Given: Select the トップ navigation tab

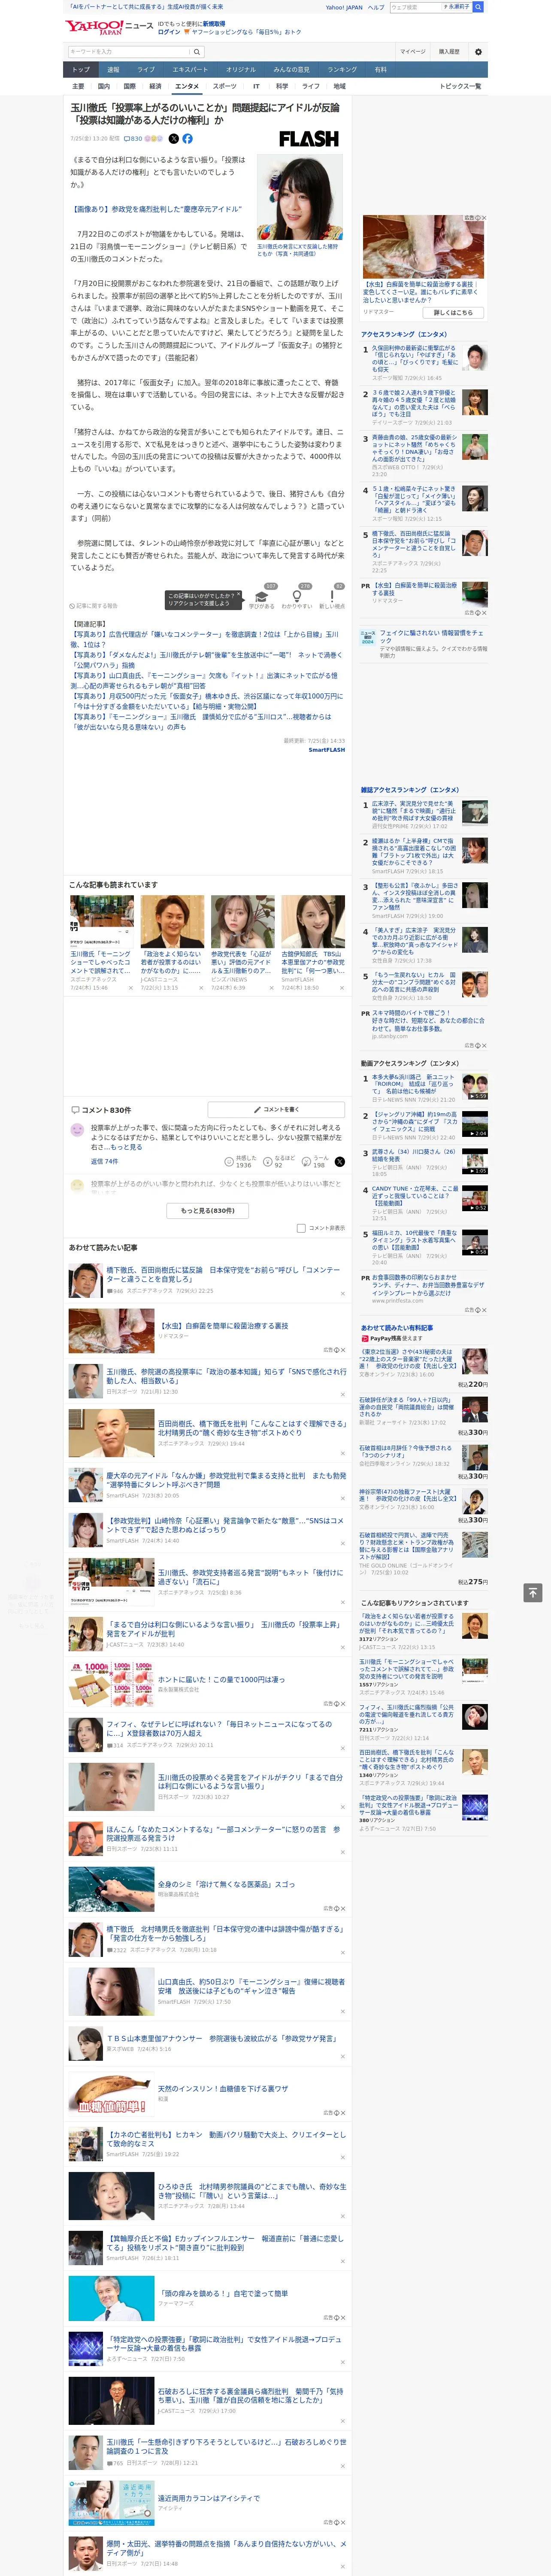Looking at the screenshot, I should point(81,70).
